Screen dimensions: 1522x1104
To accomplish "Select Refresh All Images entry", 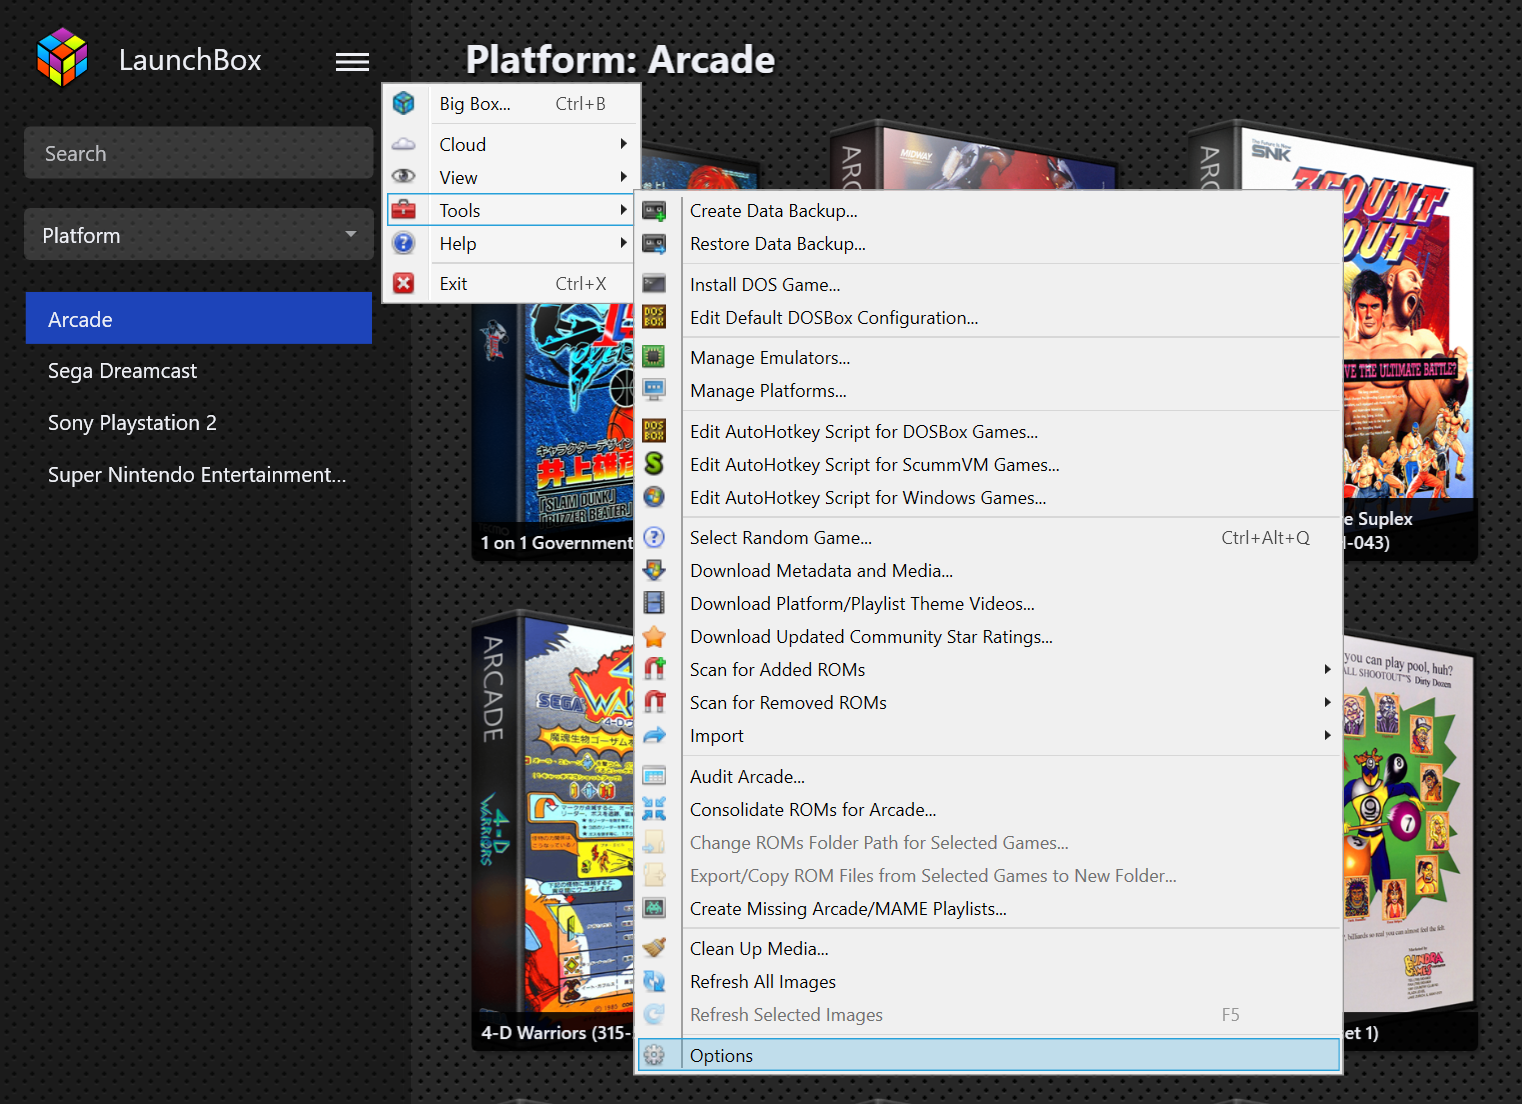I will pos(988,981).
